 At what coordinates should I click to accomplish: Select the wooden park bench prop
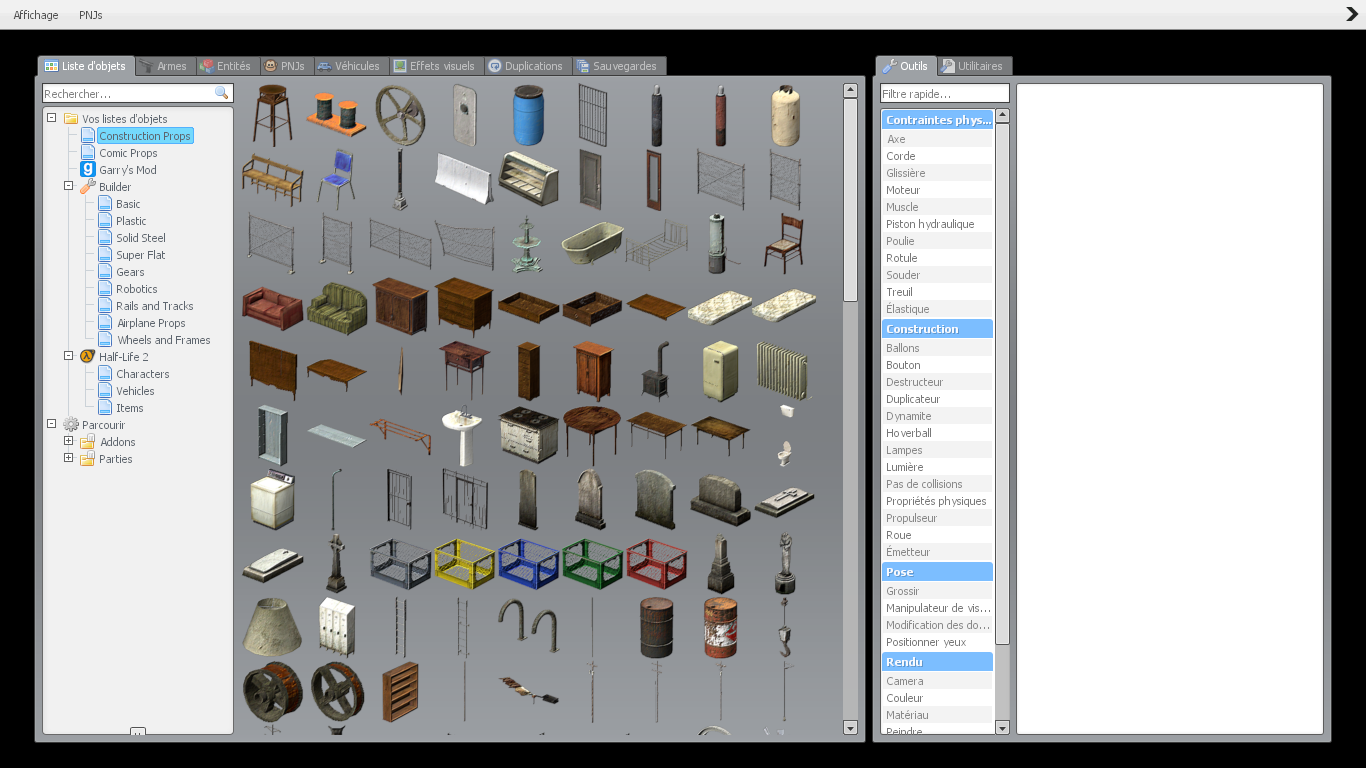click(x=272, y=179)
